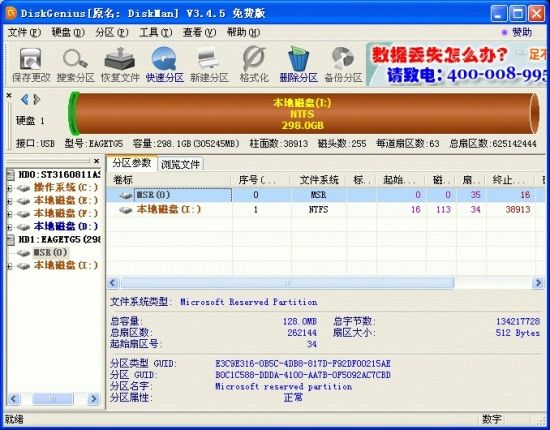Open the 分区(P) menu
The width and height of the screenshot is (550, 430).
(112, 32)
